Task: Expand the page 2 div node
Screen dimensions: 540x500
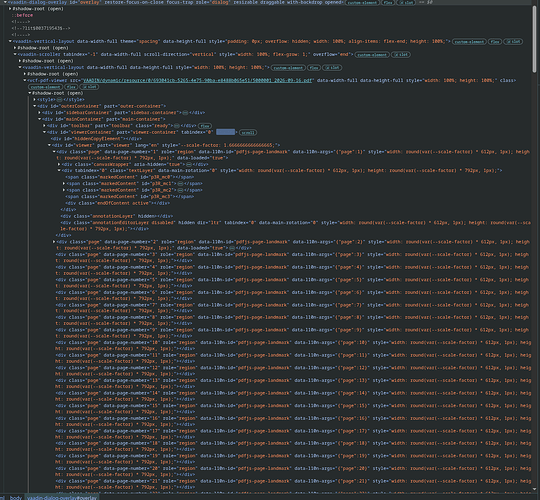Action: click(x=54, y=242)
